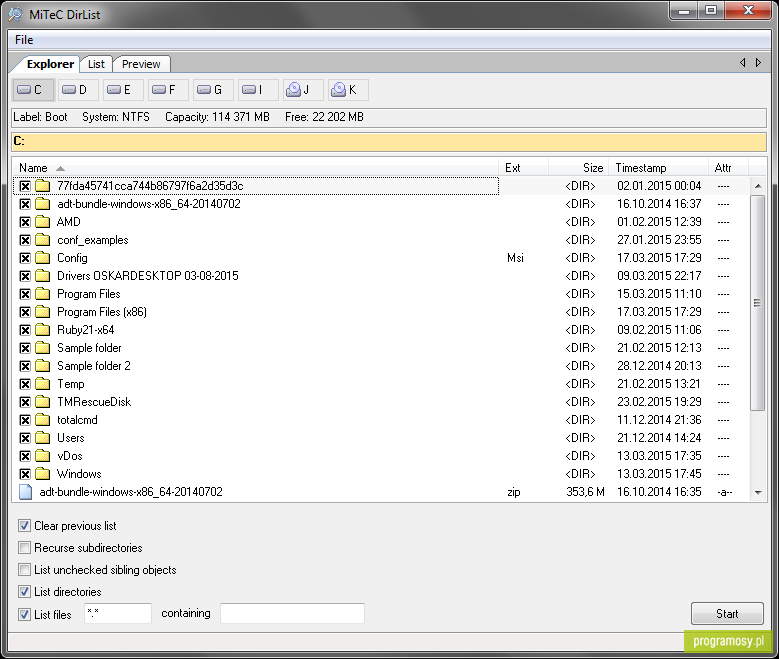Image resolution: width=779 pixels, height=659 pixels.
Task: Toggle checkbox for Program Files (x86)
Action: pos(25,312)
